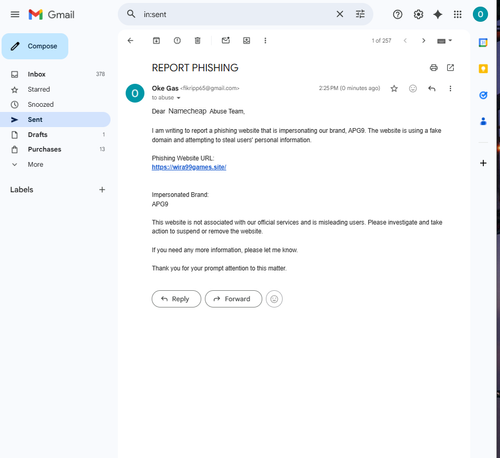Open the main menu hamburger icon
500x458 pixels.
point(15,14)
